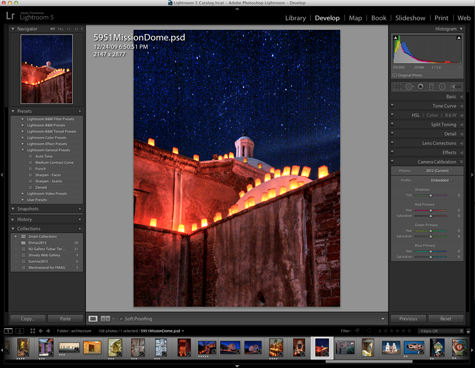This screenshot has height=368, width=475.
Task: Click Before/After view button in toolbar
Action: point(105,319)
